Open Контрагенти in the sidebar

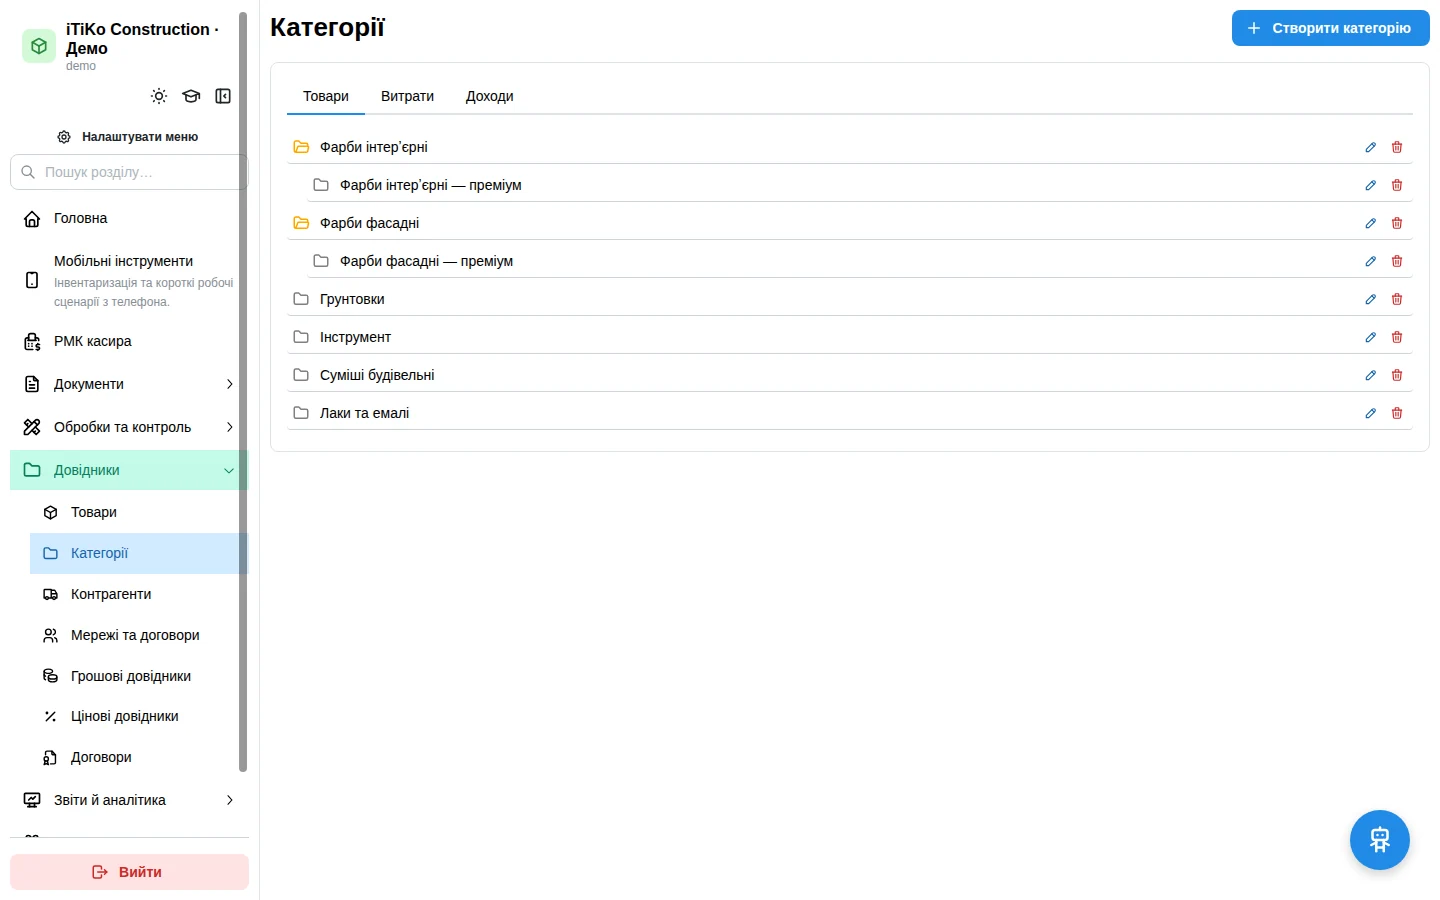point(139,594)
